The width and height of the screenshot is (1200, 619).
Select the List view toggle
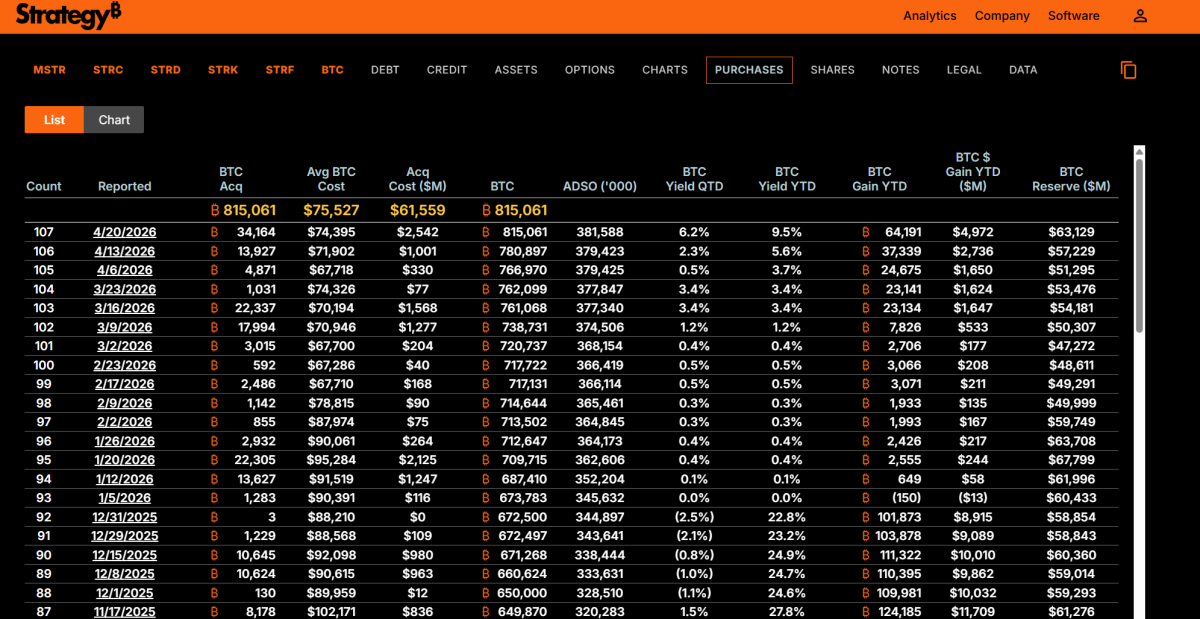point(54,120)
